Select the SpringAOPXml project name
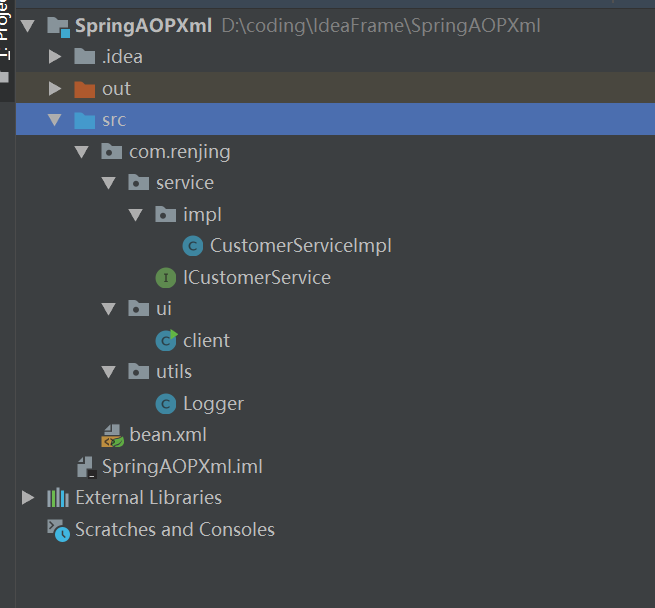This screenshot has height=608, width=655. point(143,26)
